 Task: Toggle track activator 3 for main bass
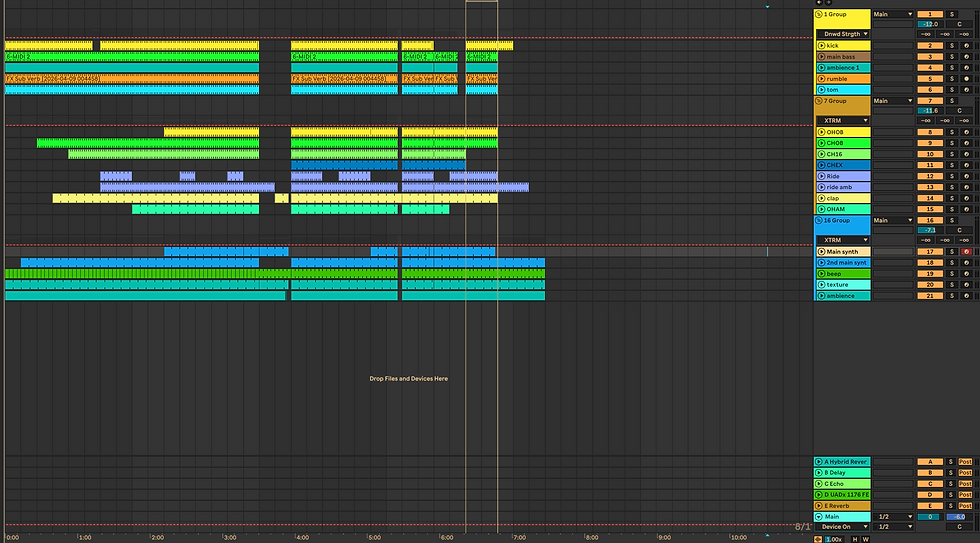930,57
